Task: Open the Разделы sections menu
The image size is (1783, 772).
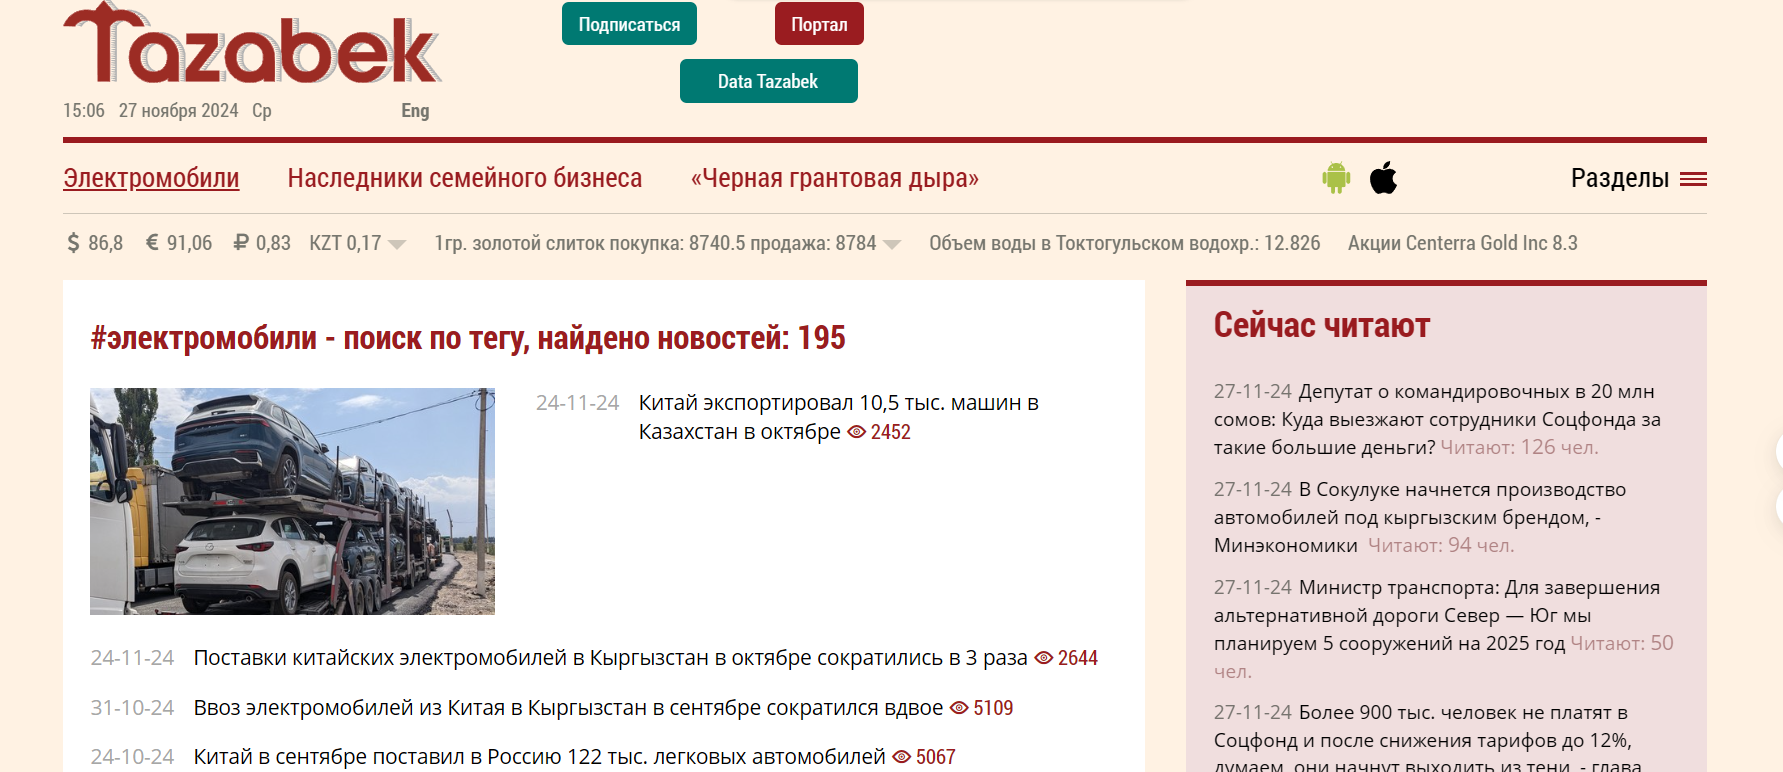Action: 1620,178
